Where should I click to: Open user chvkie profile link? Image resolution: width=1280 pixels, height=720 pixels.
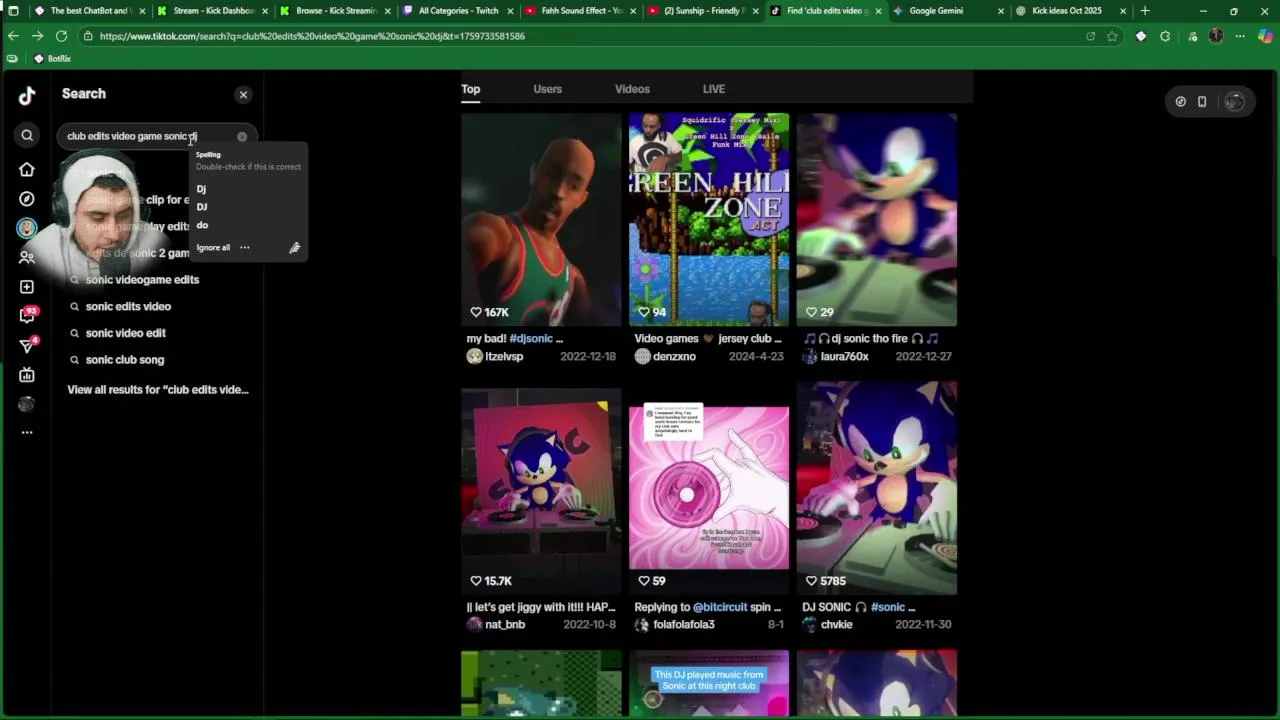(836, 625)
